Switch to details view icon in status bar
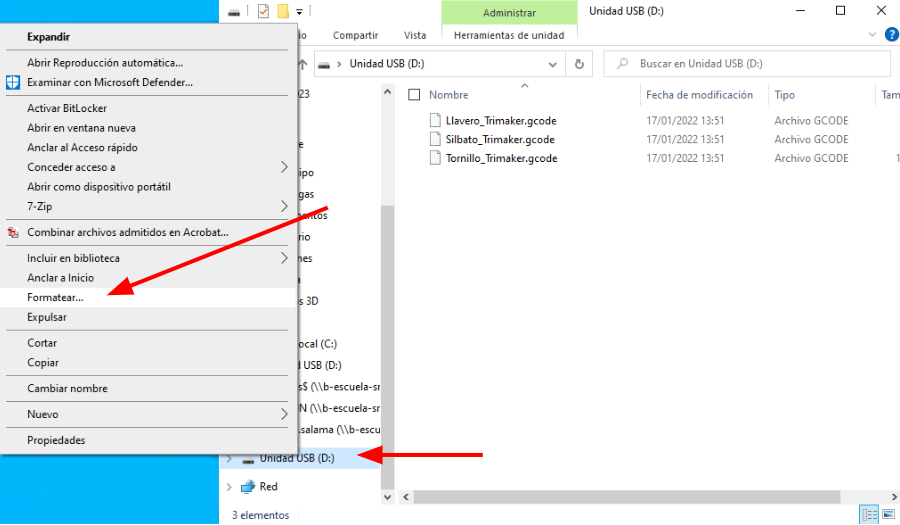Screen dimensions: 900x525 867,514
